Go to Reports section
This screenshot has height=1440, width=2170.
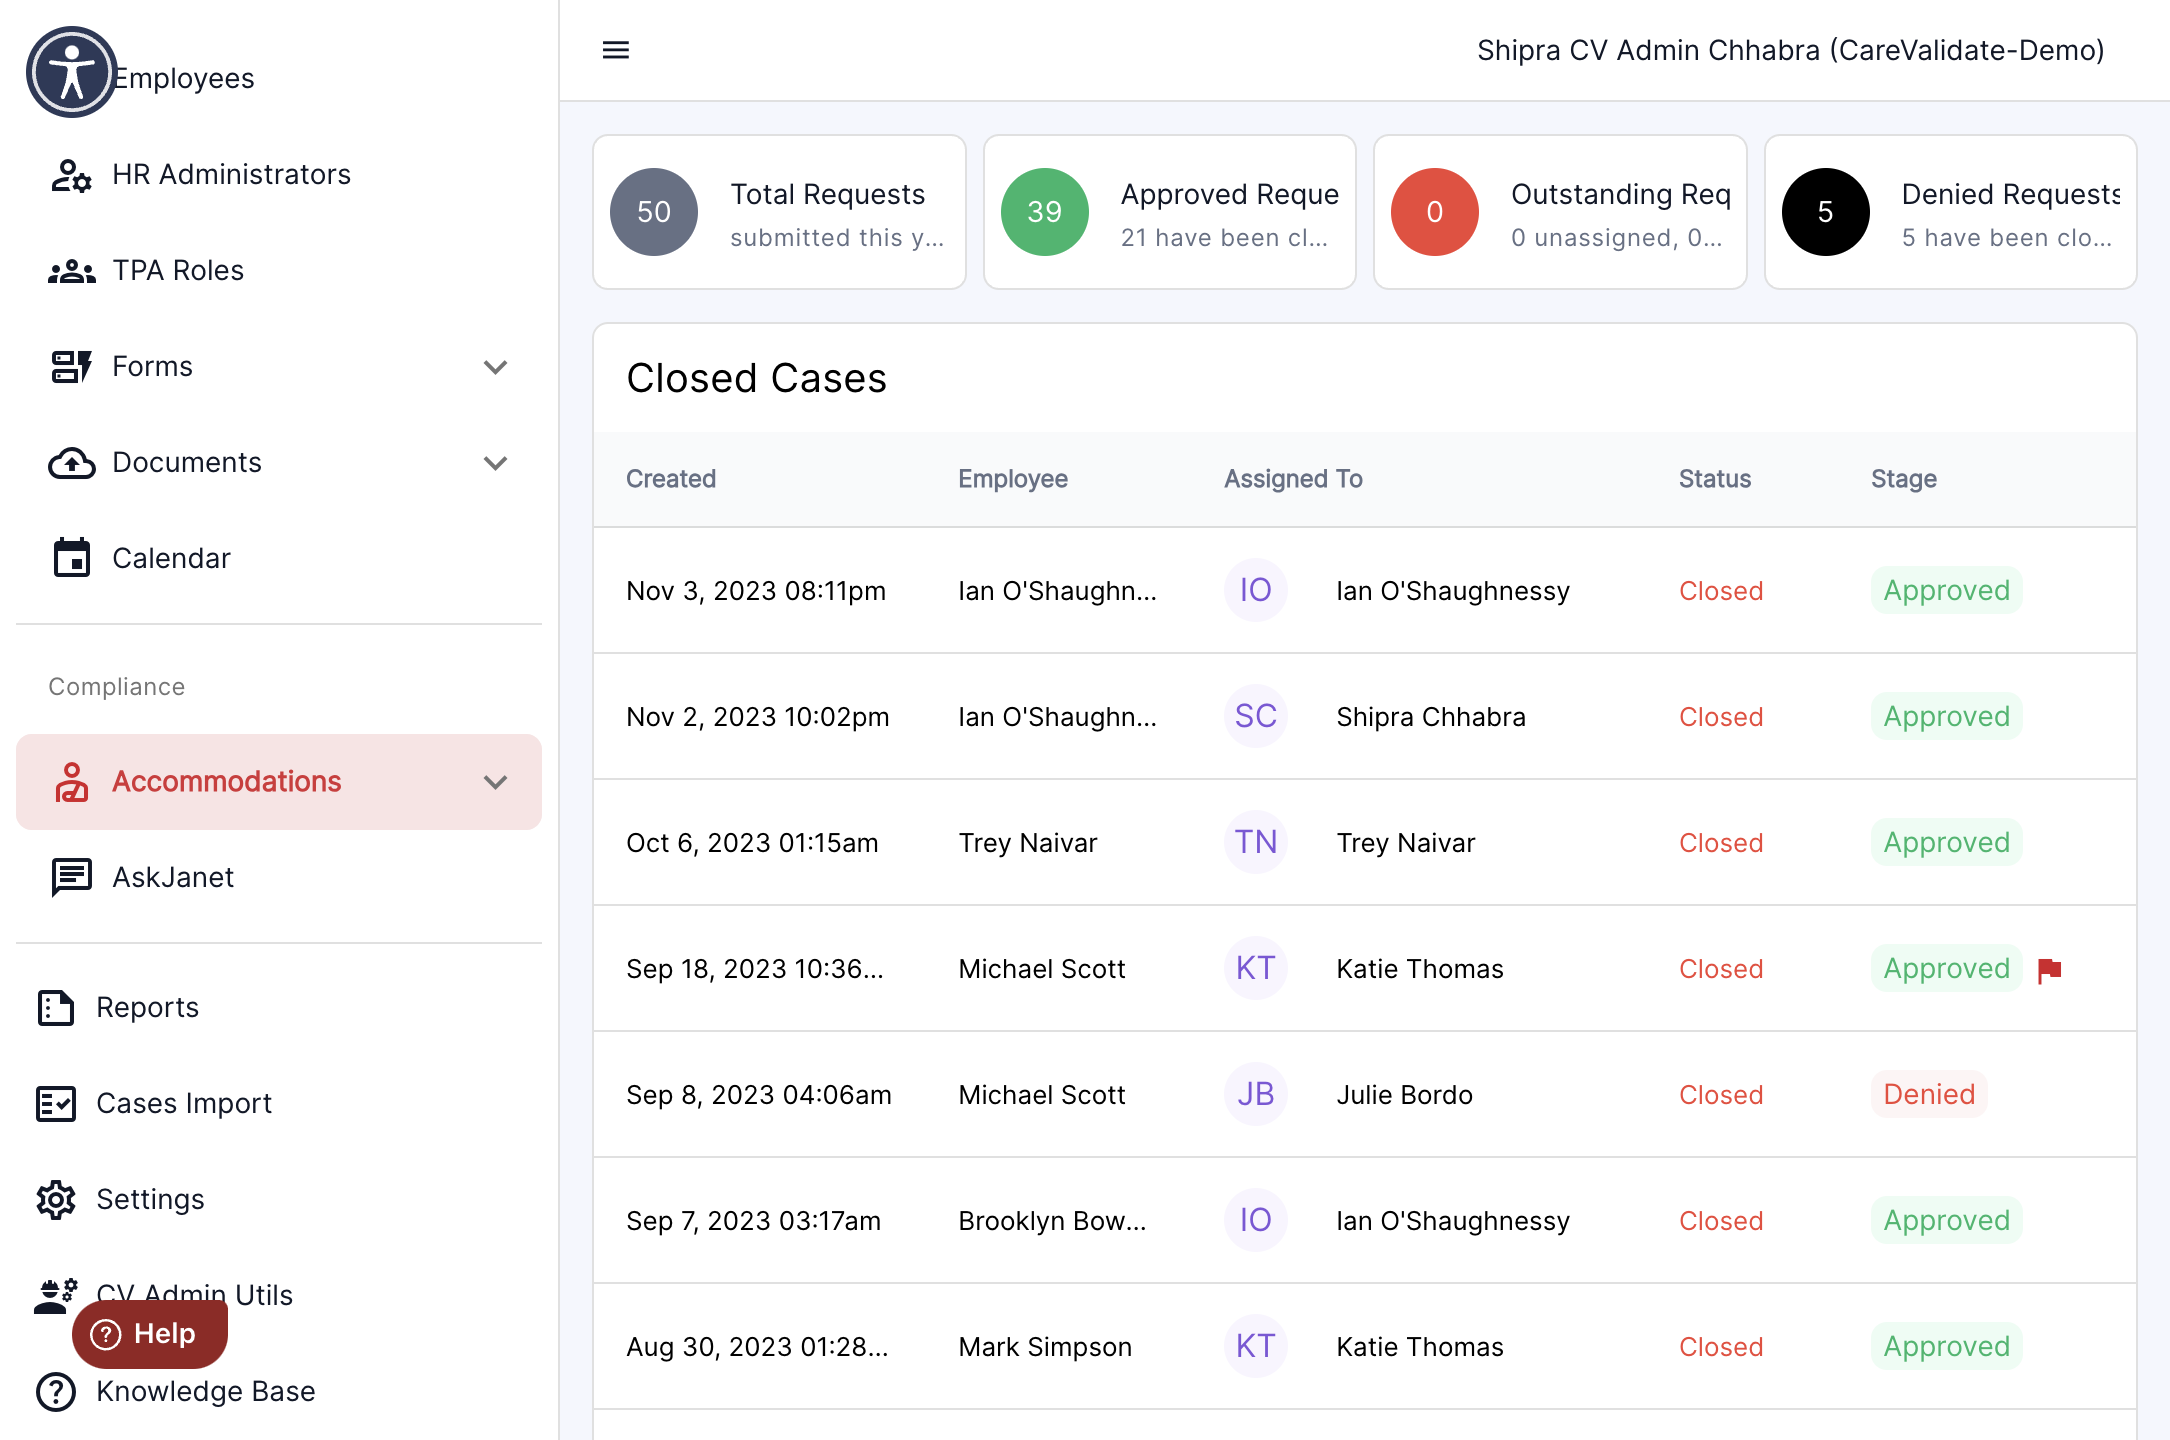click(x=279, y=1008)
